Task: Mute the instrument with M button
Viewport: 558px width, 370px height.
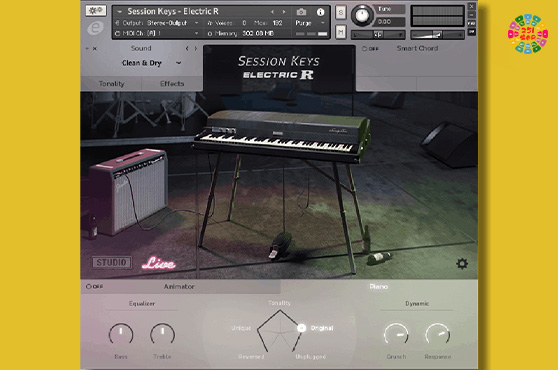Action: 341,32
